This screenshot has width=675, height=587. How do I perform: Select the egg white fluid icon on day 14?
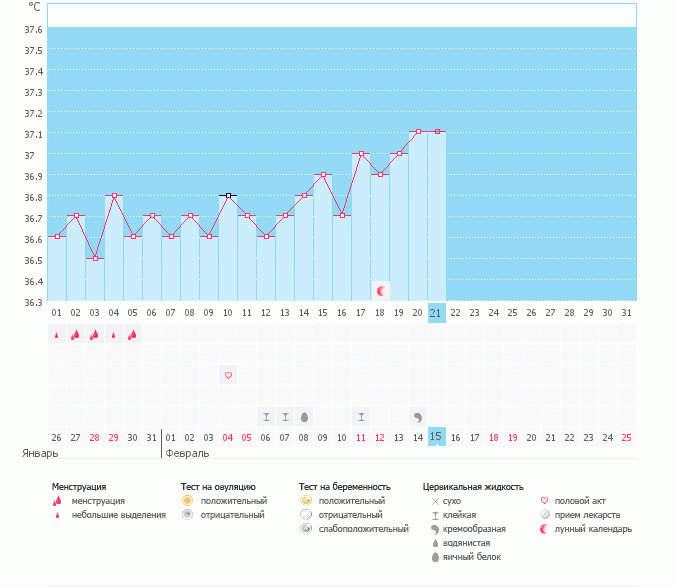pyautogui.click(x=304, y=416)
